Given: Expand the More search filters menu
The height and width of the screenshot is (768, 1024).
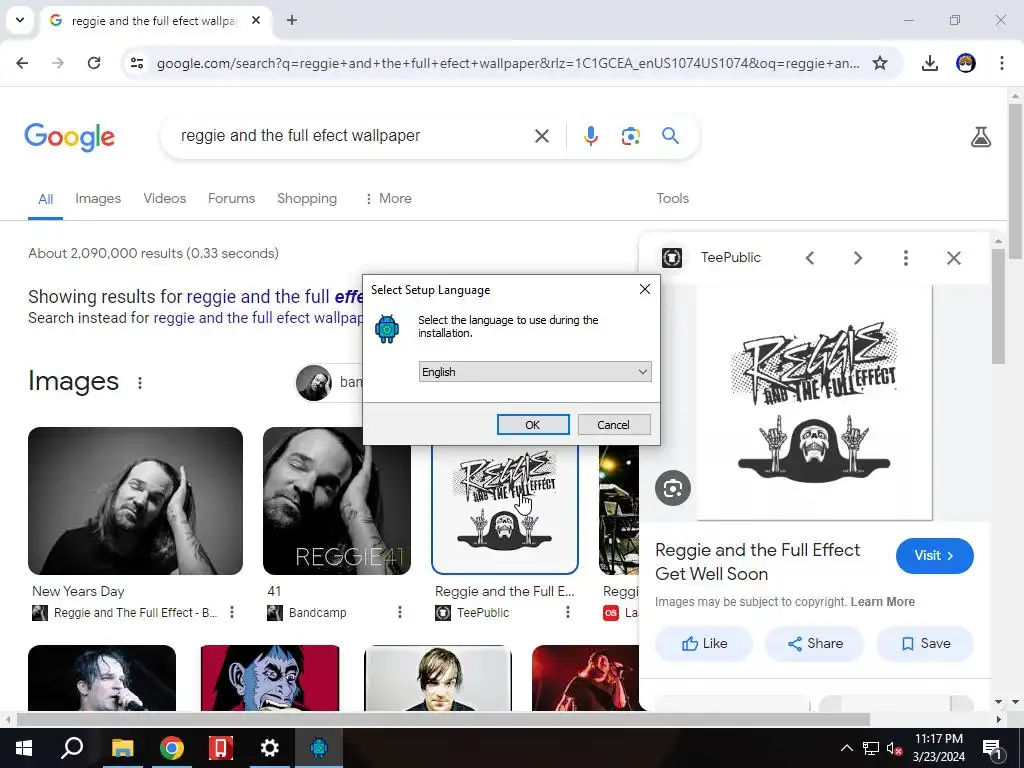Looking at the screenshot, I should [389, 199].
